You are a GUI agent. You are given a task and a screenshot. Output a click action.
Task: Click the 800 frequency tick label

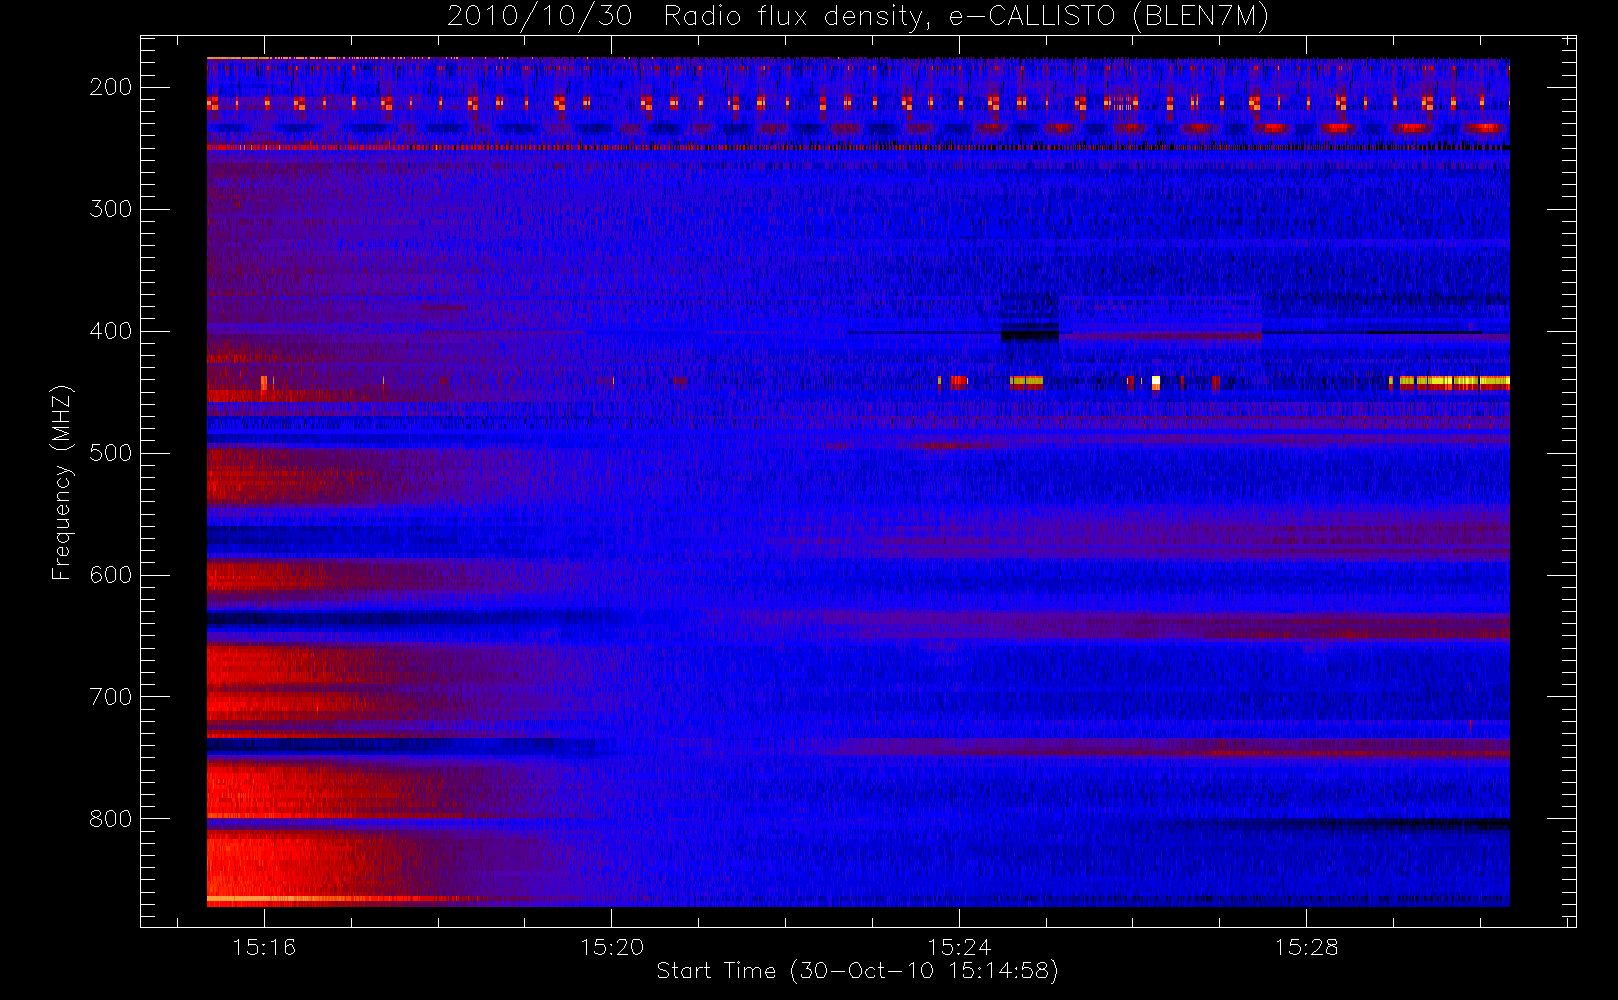111,819
